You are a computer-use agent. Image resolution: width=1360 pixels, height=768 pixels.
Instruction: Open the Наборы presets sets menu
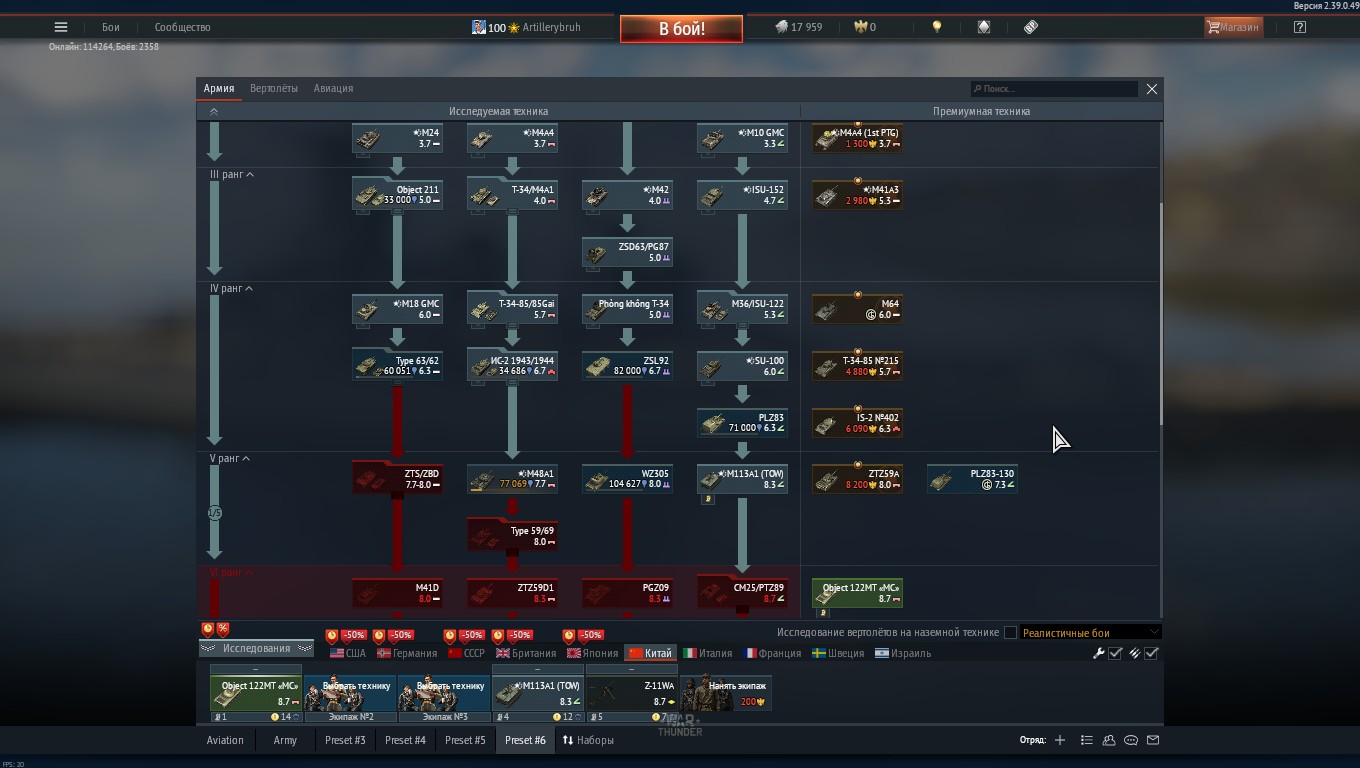click(x=588, y=740)
